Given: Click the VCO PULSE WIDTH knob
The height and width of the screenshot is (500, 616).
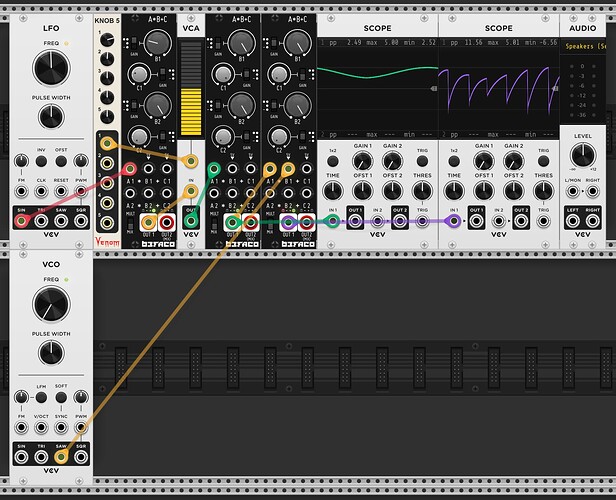Looking at the screenshot, I should [49, 353].
